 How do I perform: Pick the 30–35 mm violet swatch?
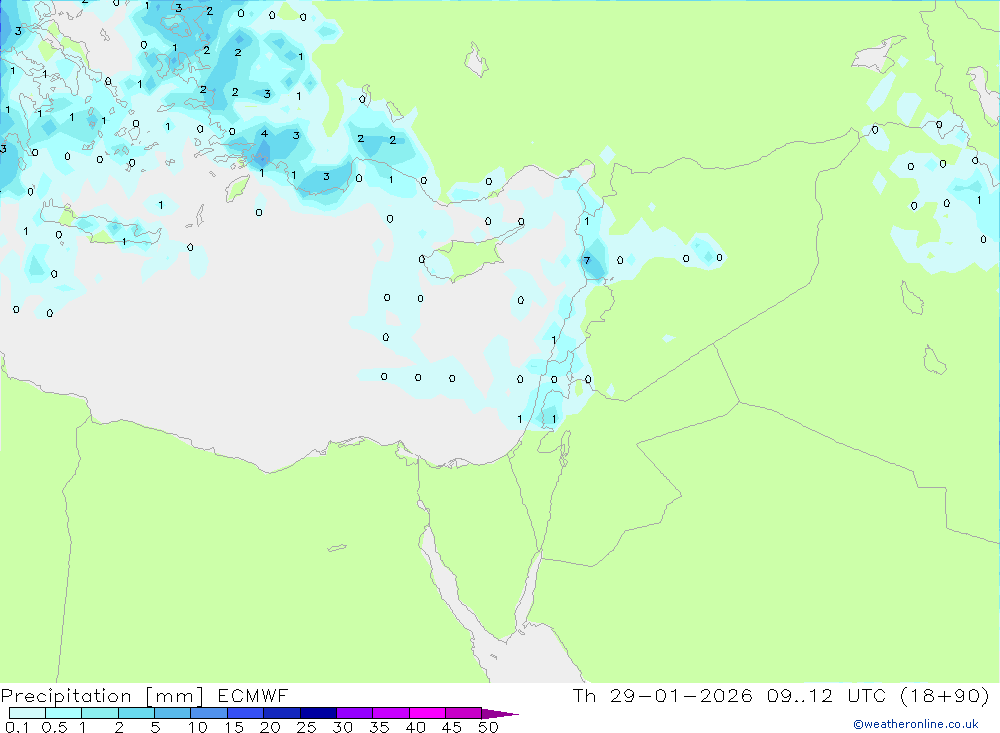[x=355, y=713]
